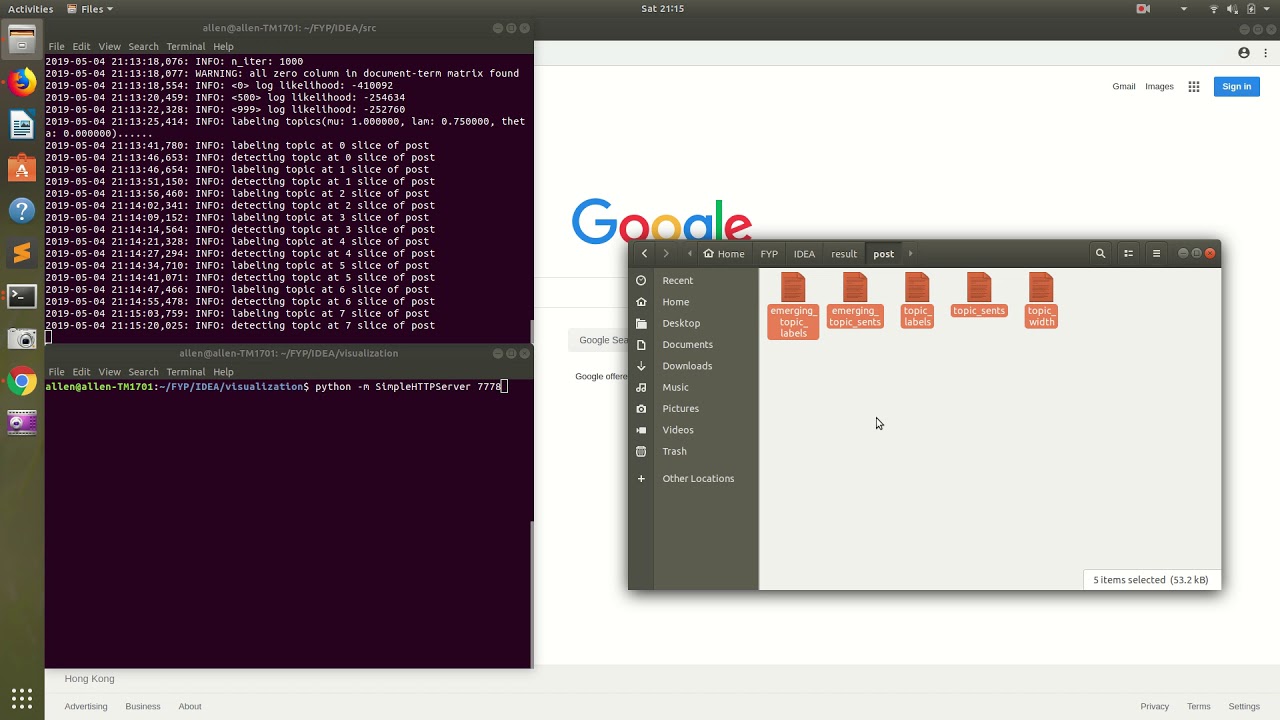Click the Gmail link on the Google page

[x=1124, y=87]
